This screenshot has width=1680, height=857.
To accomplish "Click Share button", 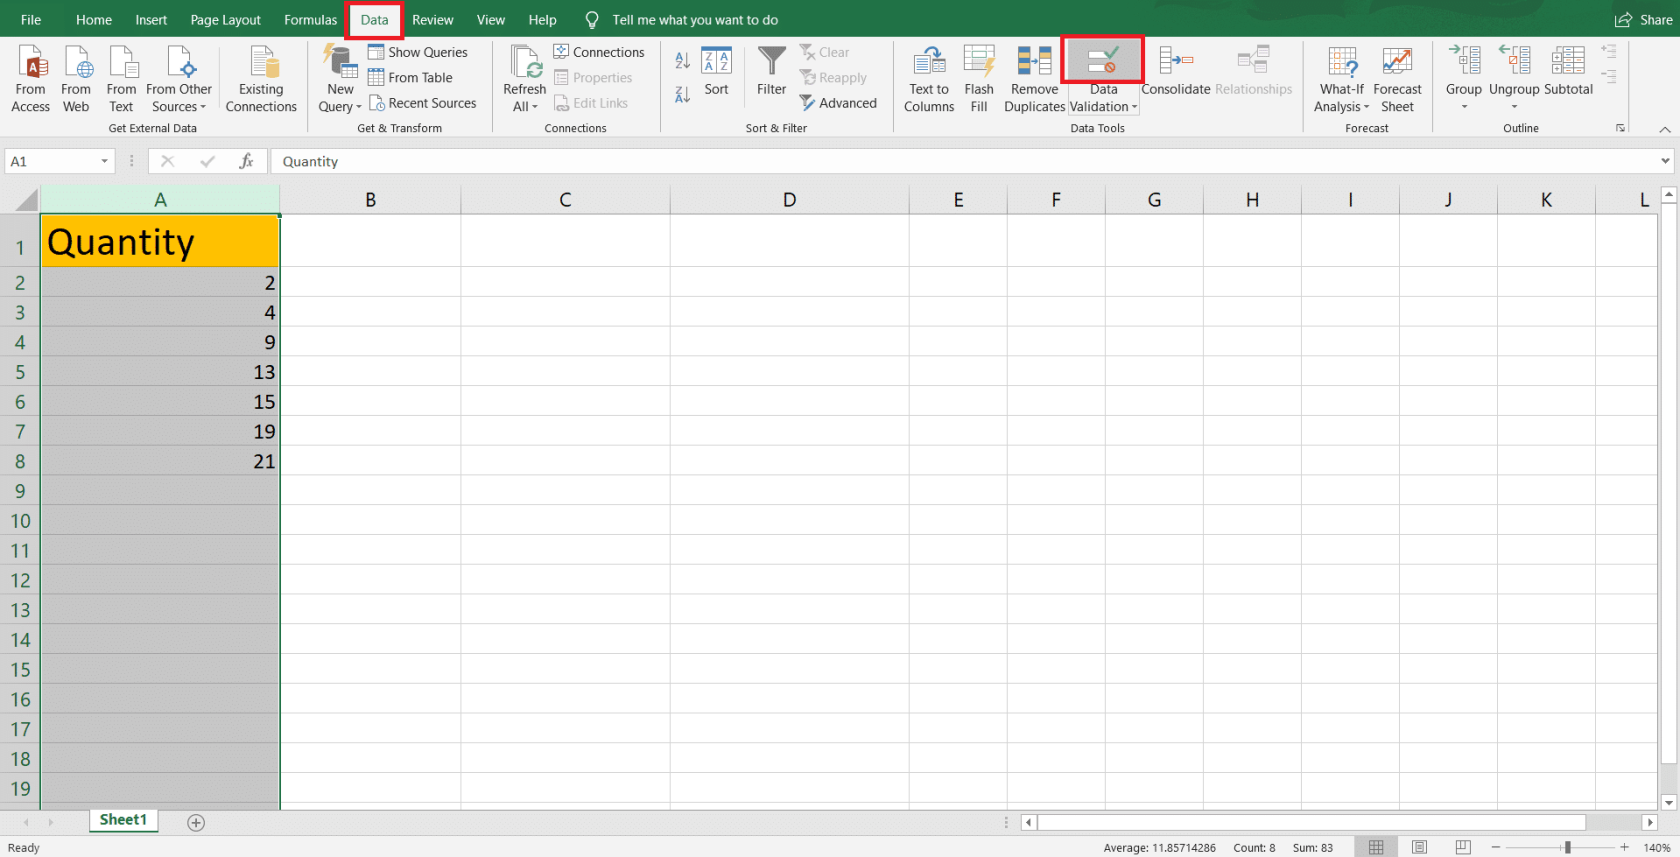I will 1644,20.
